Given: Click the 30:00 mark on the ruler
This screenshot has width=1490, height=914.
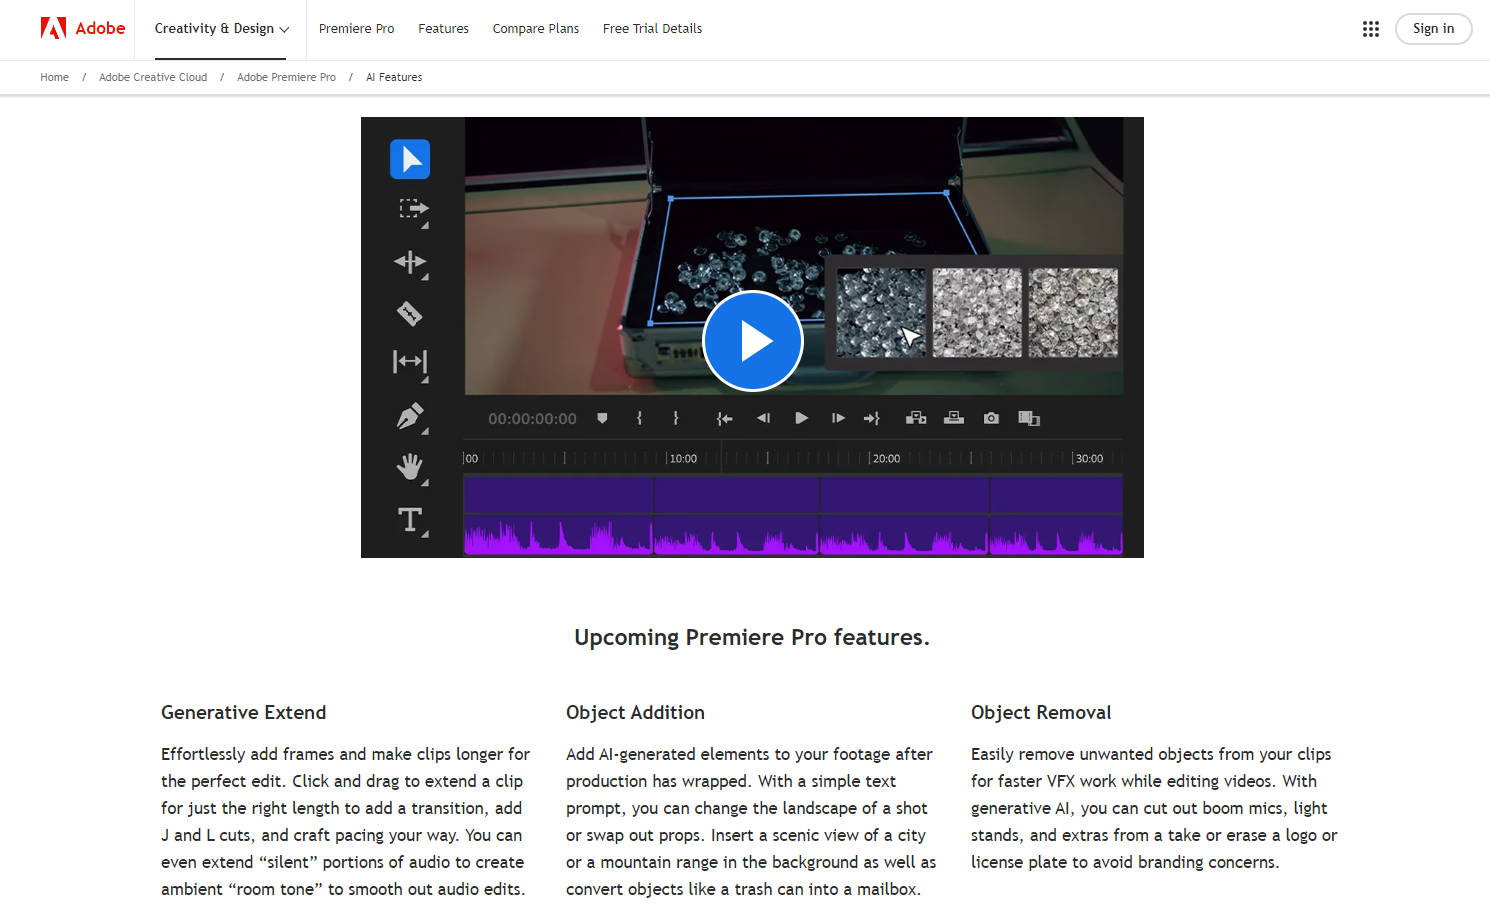Looking at the screenshot, I should (x=1089, y=458).
